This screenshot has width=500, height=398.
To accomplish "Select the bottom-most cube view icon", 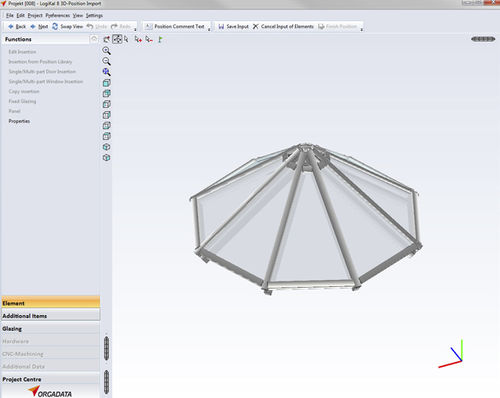I will click(106, 157).
